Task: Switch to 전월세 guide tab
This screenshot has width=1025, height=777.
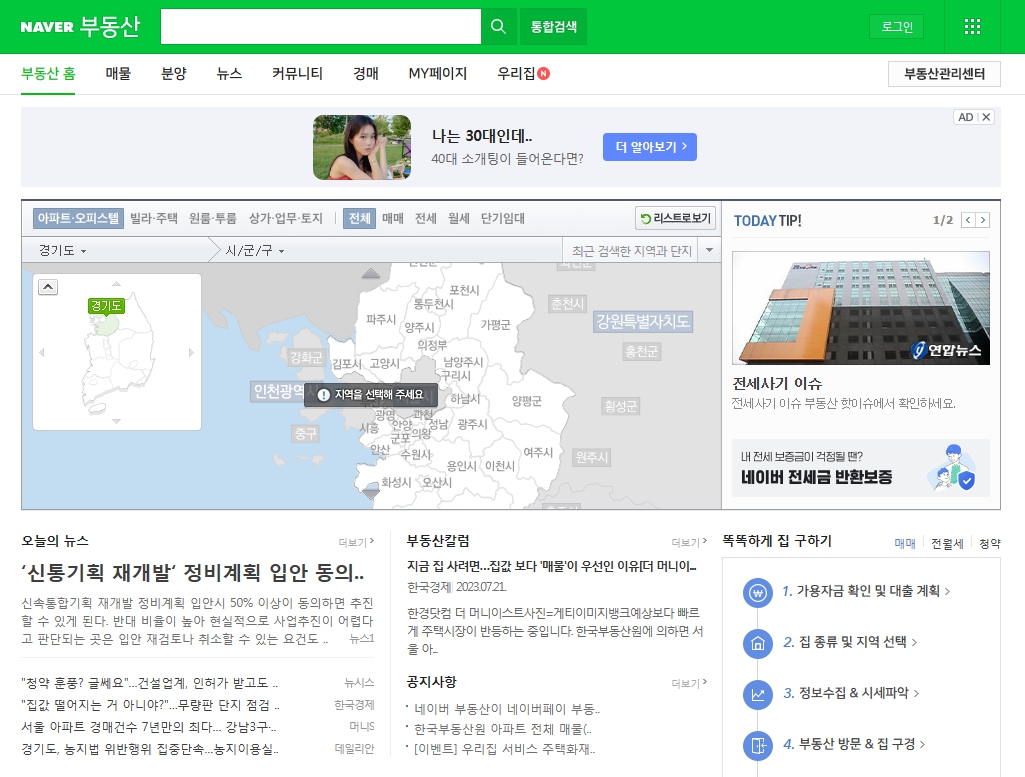Action: click(x=947, y=544)
